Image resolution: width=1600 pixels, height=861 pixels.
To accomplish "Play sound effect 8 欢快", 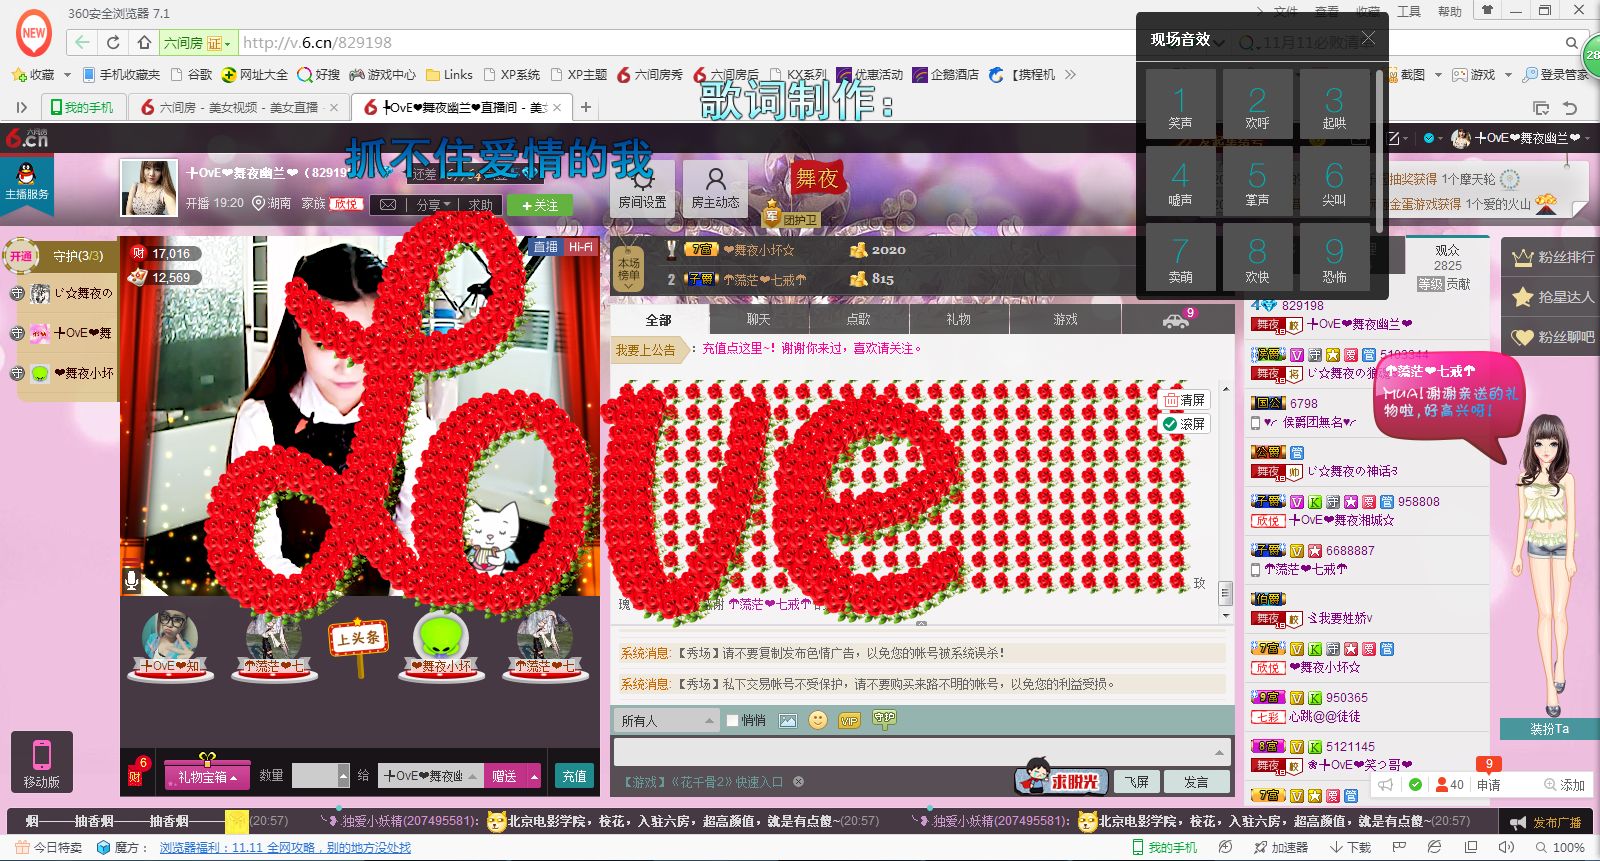I will click(1257, 257).
